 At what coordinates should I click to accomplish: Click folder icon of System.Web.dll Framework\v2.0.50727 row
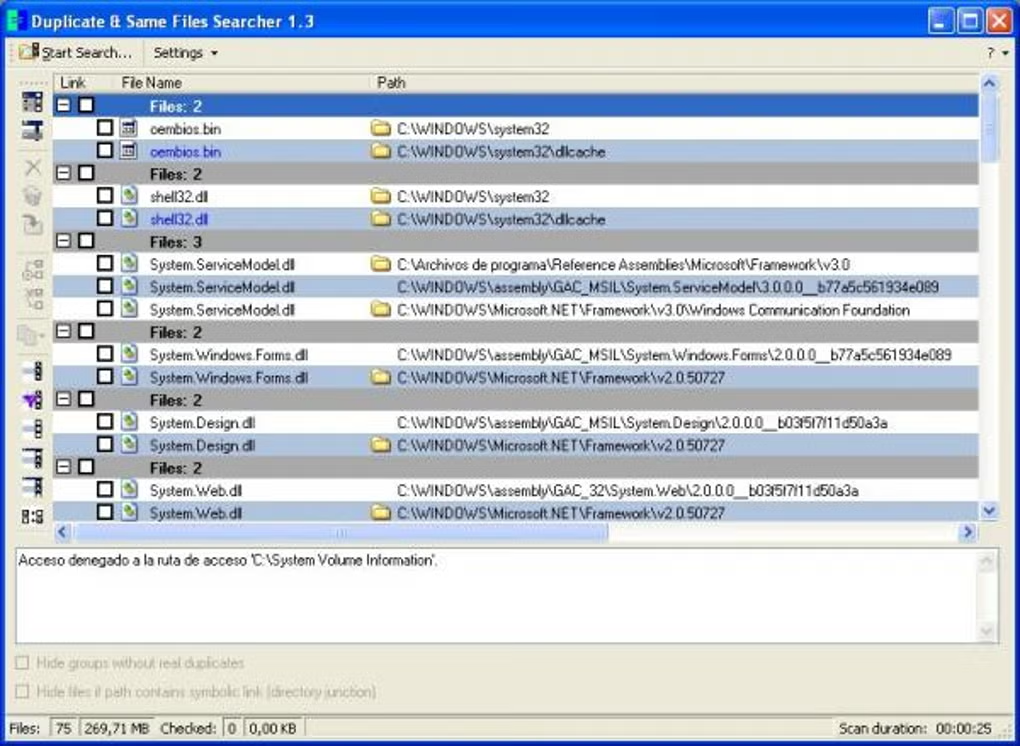[381, 513]
